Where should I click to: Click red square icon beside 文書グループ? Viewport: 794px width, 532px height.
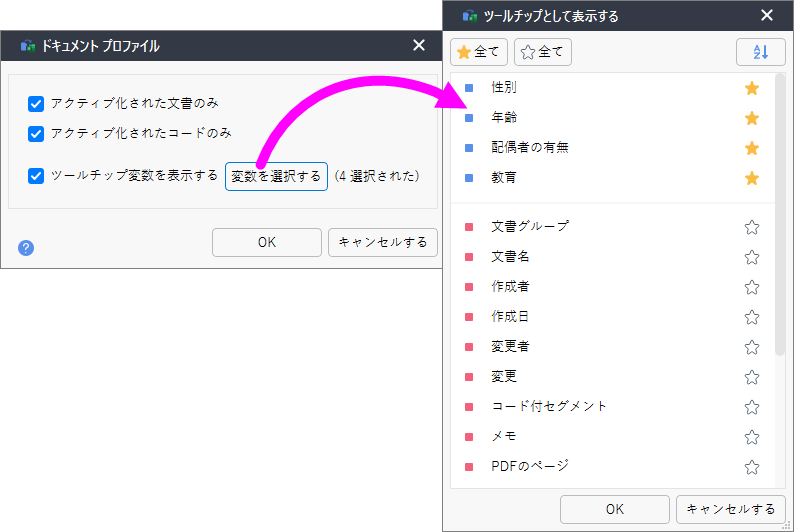coord(469,227)
